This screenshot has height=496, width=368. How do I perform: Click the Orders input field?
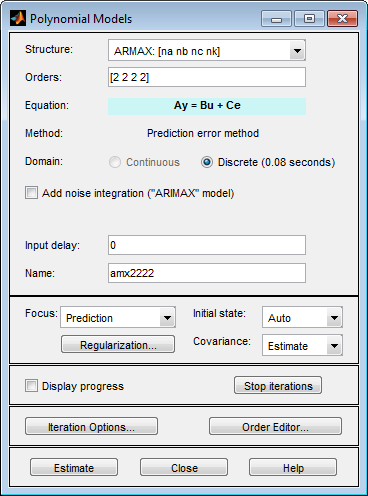[207, 77]
